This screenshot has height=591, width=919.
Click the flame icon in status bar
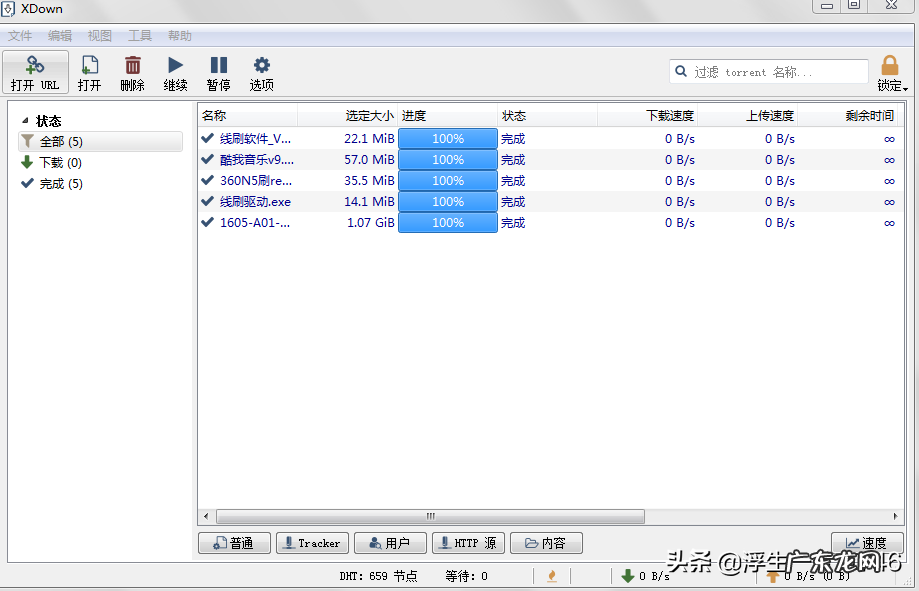(x=552, y=576)
